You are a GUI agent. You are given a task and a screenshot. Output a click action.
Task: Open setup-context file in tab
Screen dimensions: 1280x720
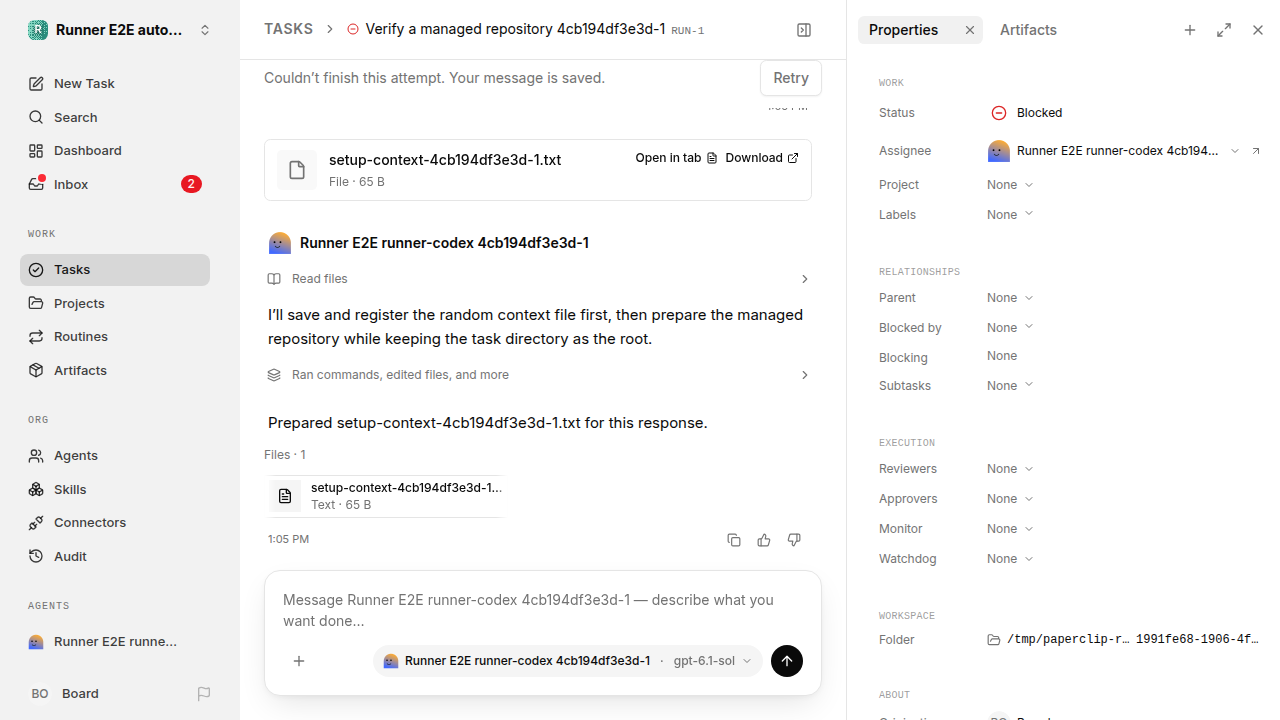[677, 158]
